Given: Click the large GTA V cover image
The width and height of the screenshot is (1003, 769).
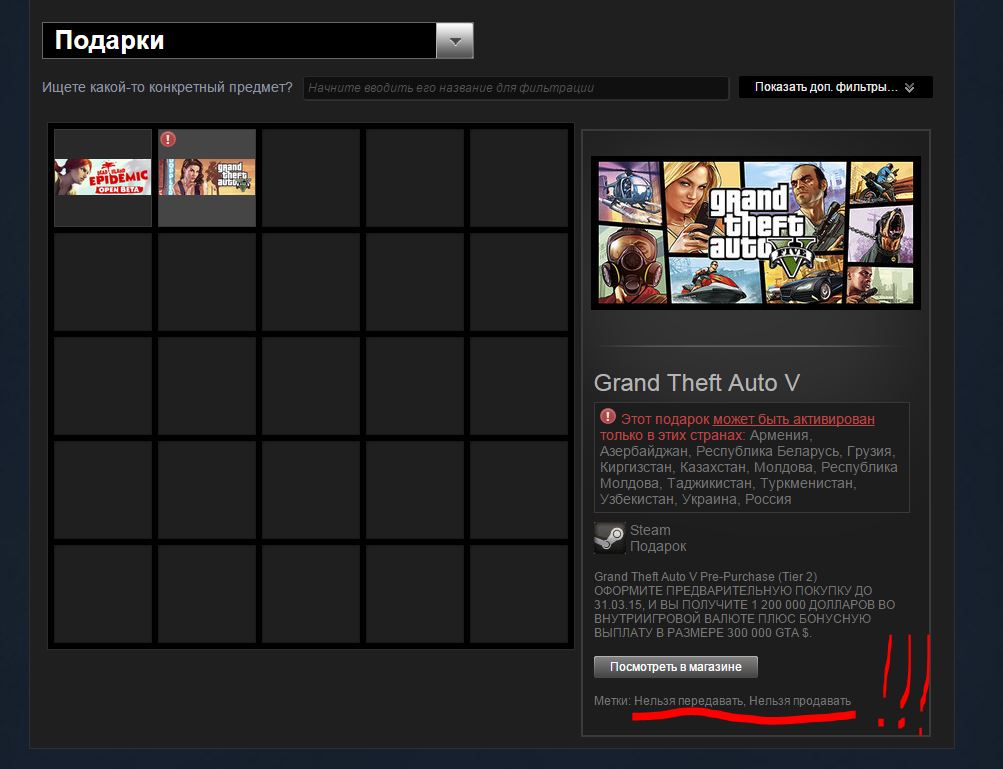Looking at the screenshot, I should point(755,233).
